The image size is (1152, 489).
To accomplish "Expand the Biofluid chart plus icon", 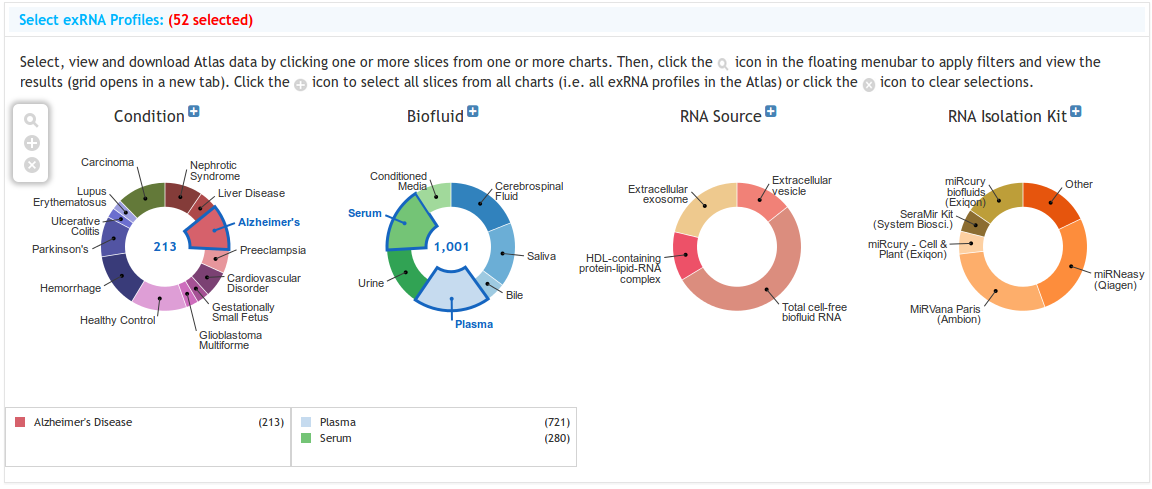I will tap(473, 111).
